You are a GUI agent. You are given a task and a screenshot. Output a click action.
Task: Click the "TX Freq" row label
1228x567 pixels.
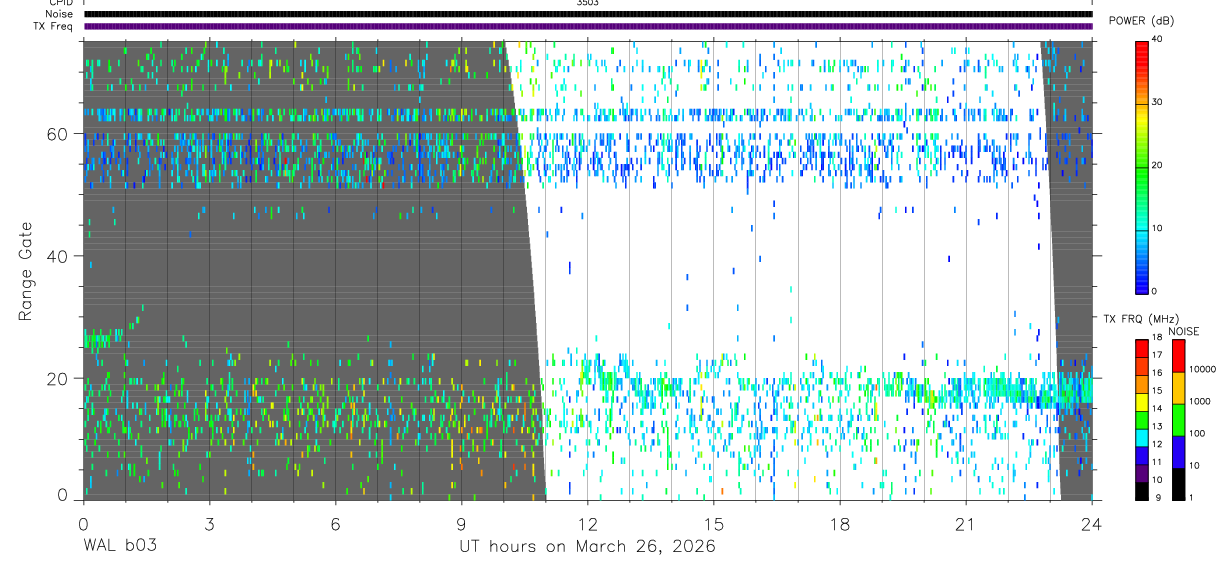coord(53,26)
